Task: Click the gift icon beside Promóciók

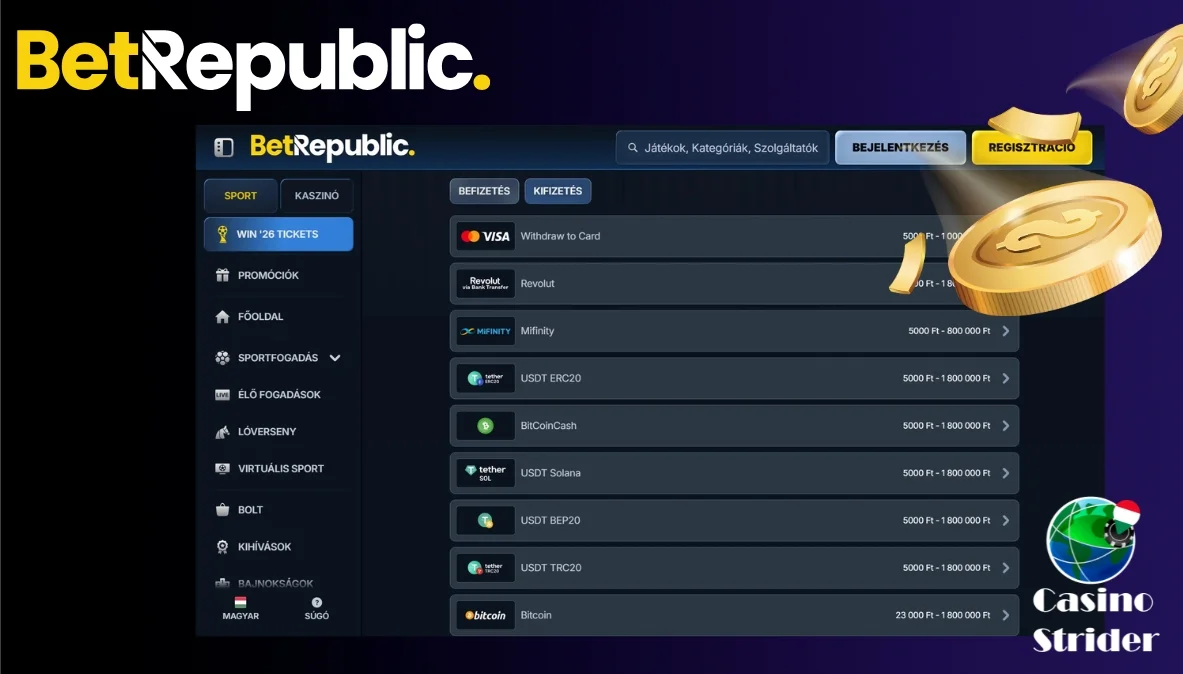Action: click(223, 275)
